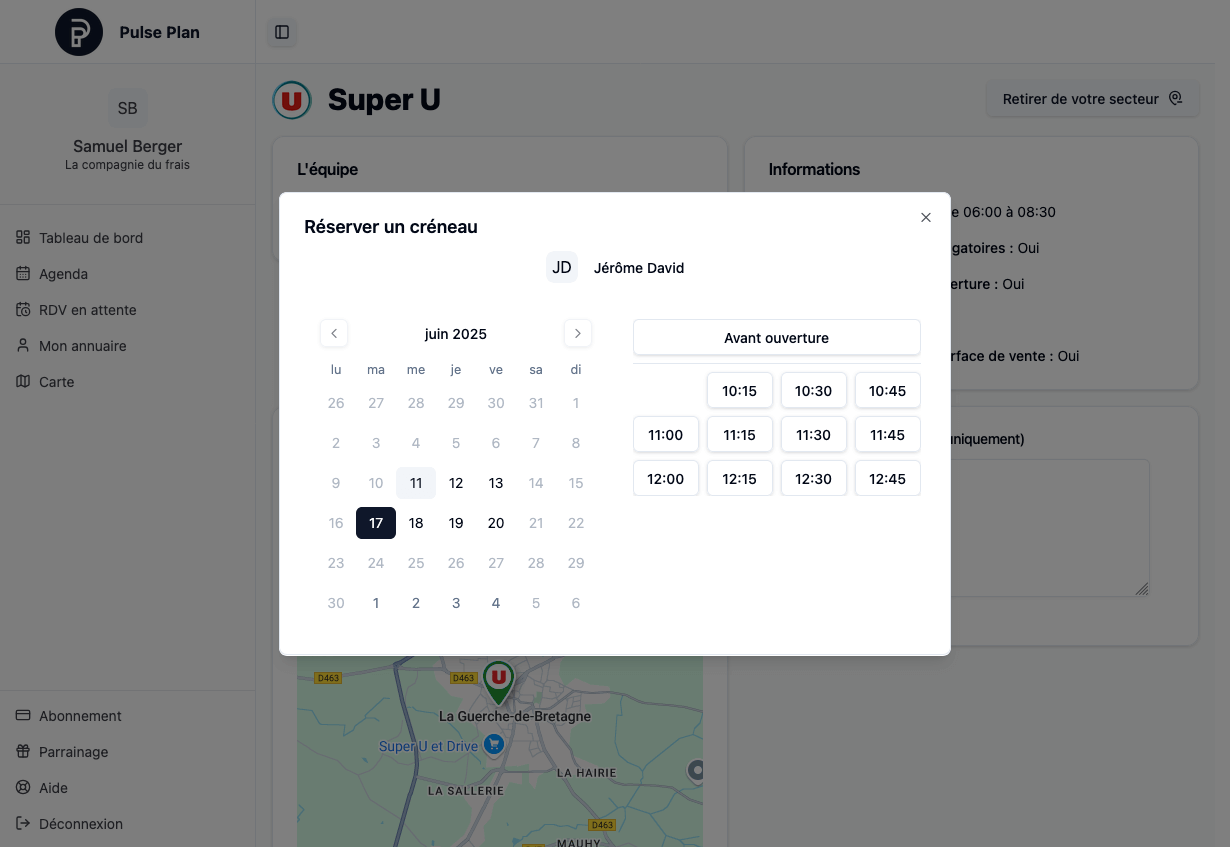Click the SB user avatar
The image size is (1230, 847).
(x=127, y=108)
